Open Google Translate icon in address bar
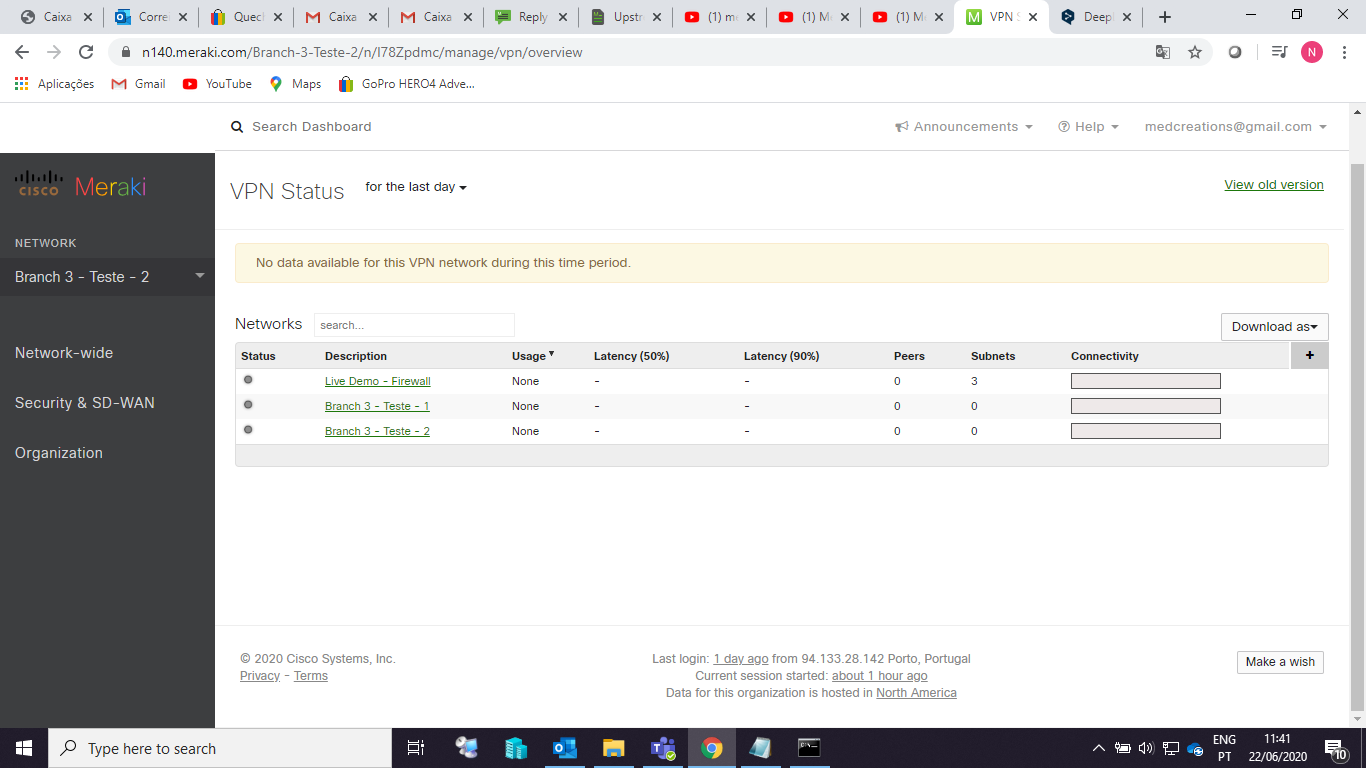 [1163, 52]
